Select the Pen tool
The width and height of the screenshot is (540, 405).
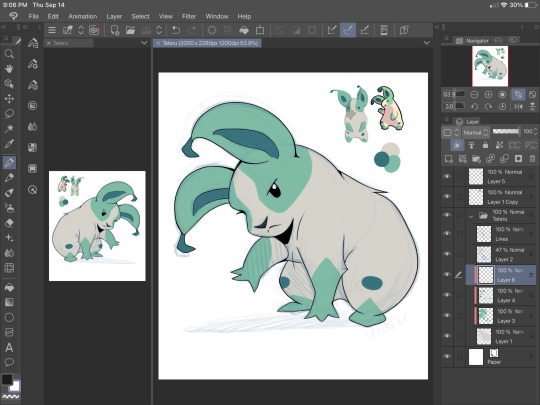(x=9, y=162)
